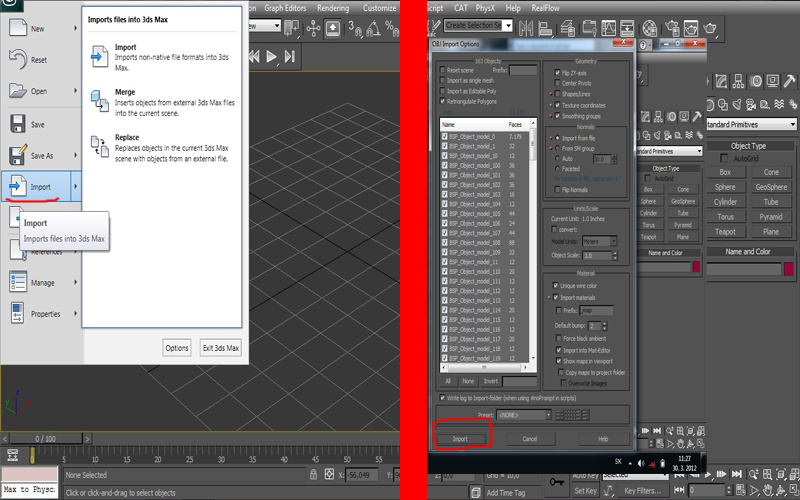Open Standard Primitives dropdown in large command panel

pos(792,124)
